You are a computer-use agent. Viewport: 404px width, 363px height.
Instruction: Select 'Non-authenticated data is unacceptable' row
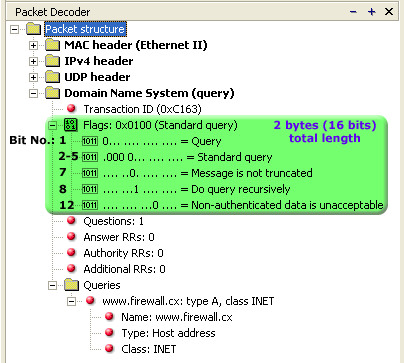click(243, 205)
